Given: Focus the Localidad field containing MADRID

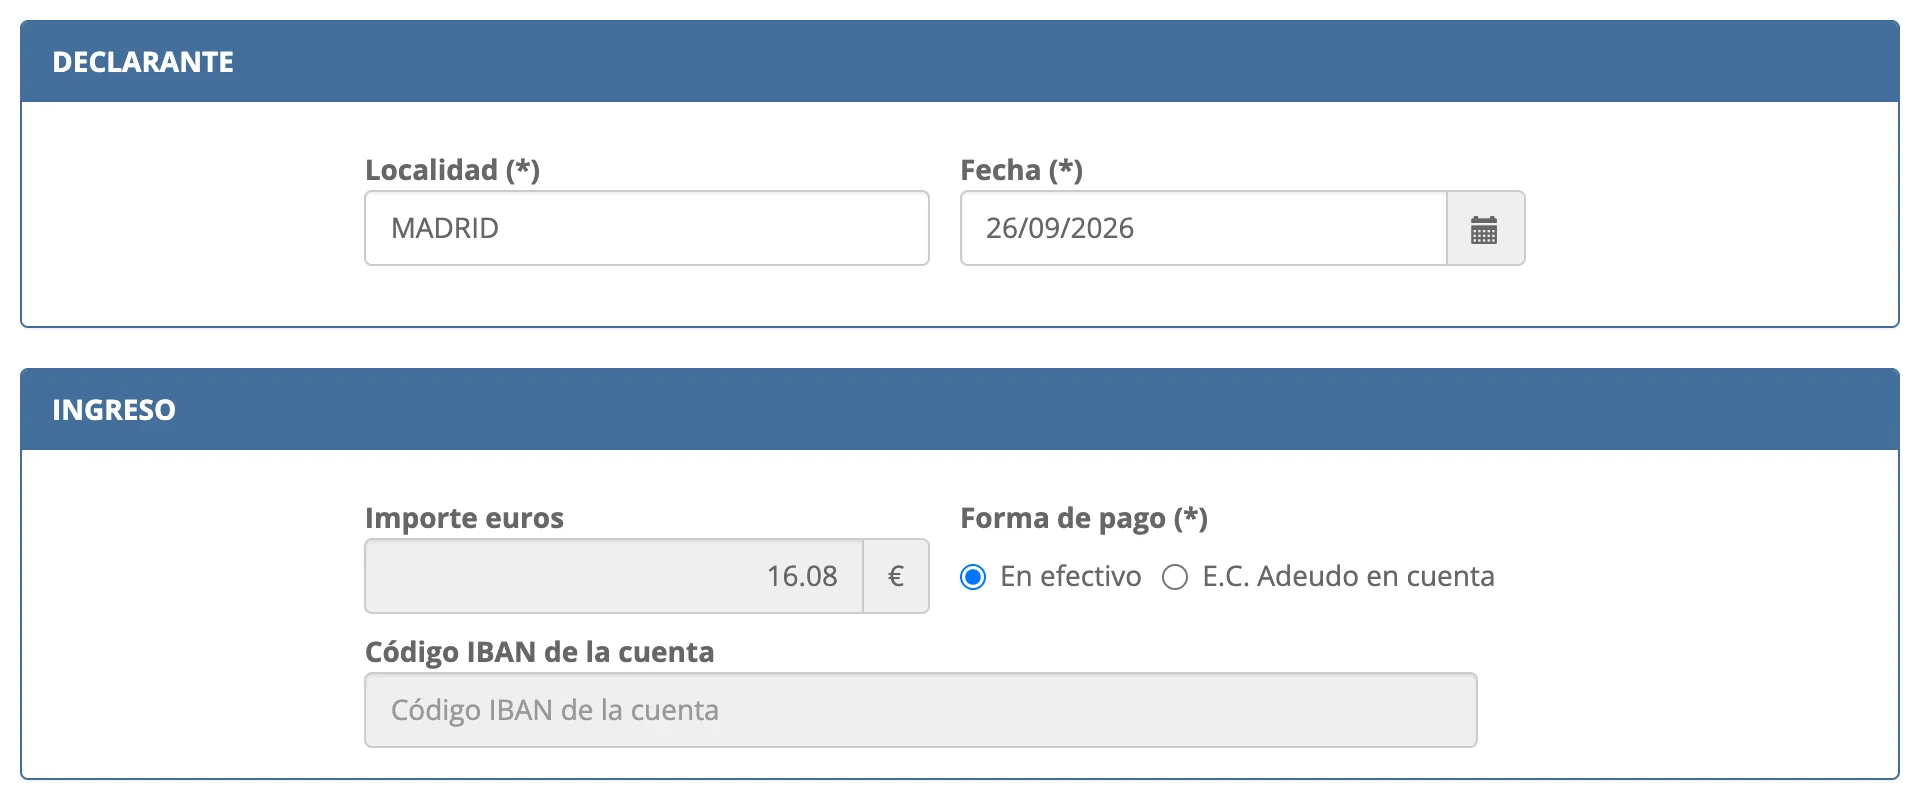Looking at the screenshot, I should tap(647, 228).
